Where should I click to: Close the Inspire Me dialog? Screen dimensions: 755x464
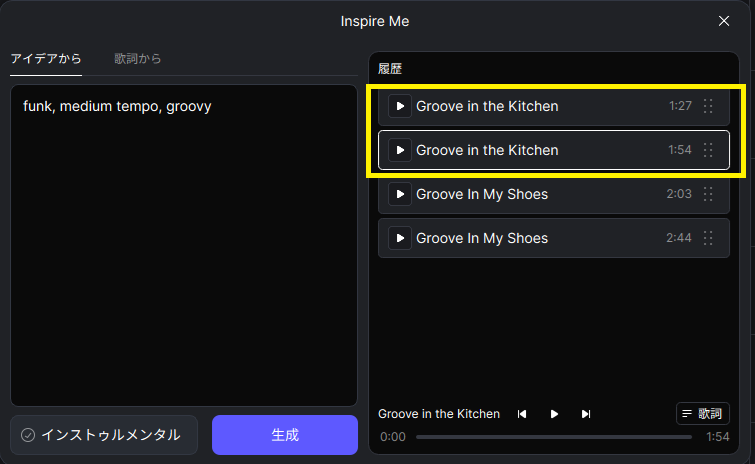724,21
